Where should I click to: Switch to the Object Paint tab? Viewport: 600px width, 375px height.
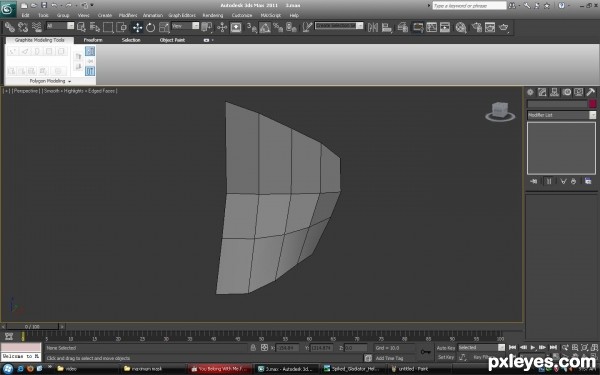point(172,40)
